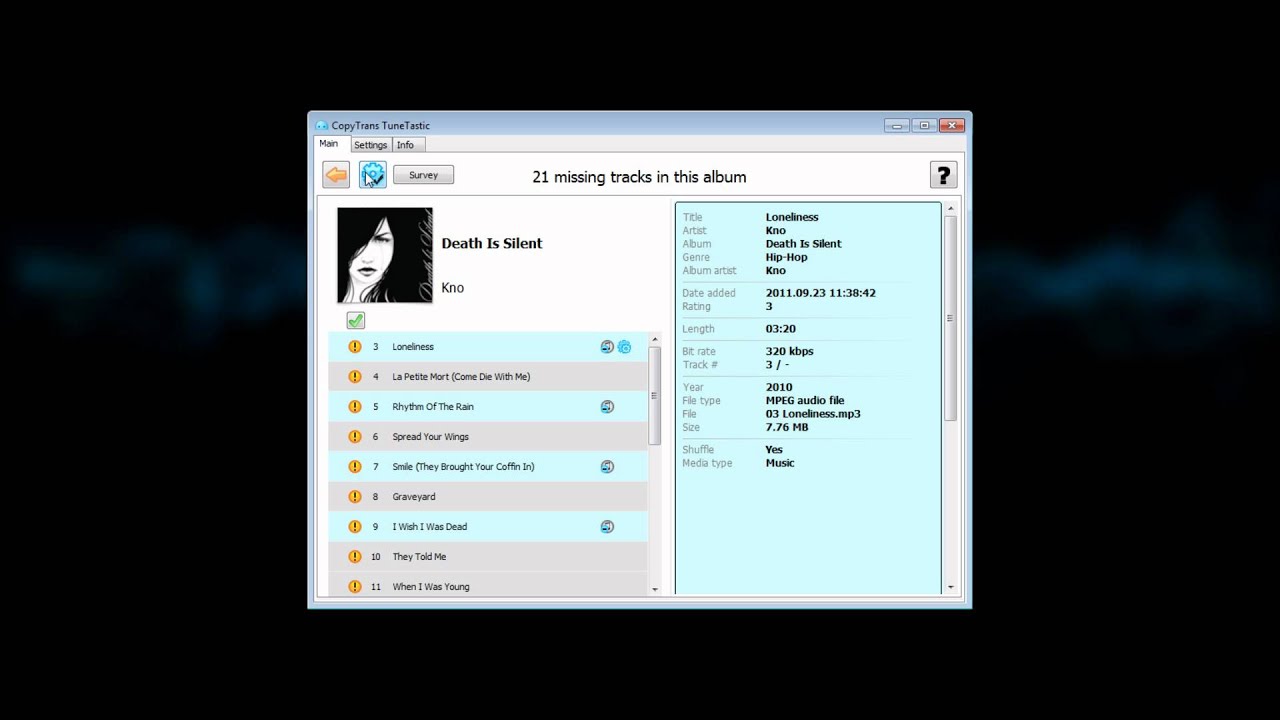Image resolution: width=1280 pixels, height=720 pixels.
Task: Open the Settings tab
Action: tap(370, 145)
